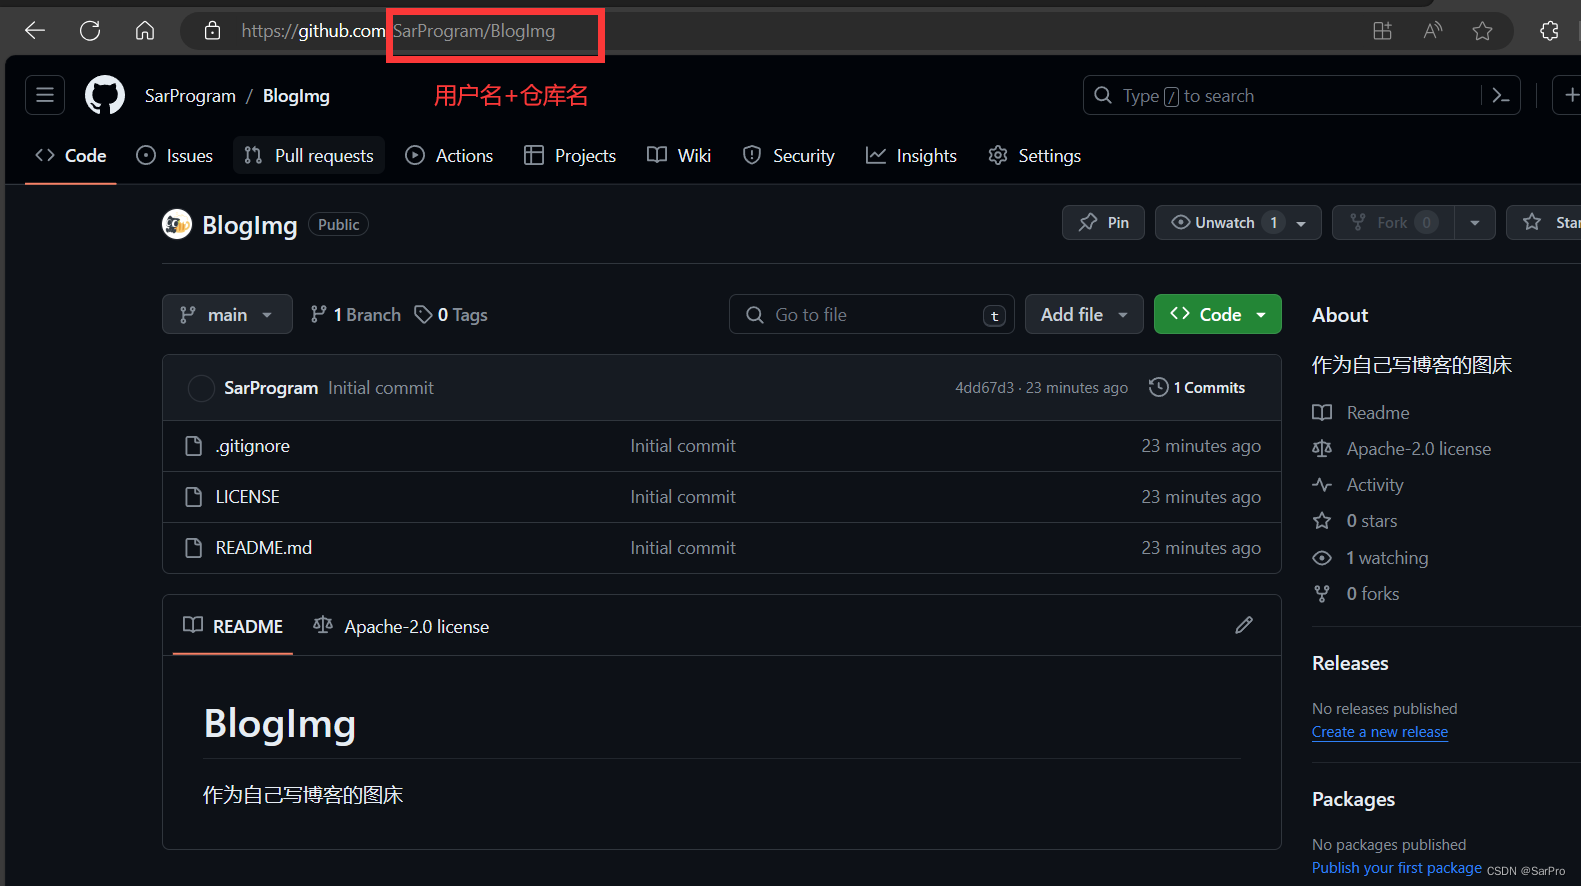Click the .gitignore file icon
Image resolution: width=1581 pixels, height=886 pixels.
(x=194, y=446)
